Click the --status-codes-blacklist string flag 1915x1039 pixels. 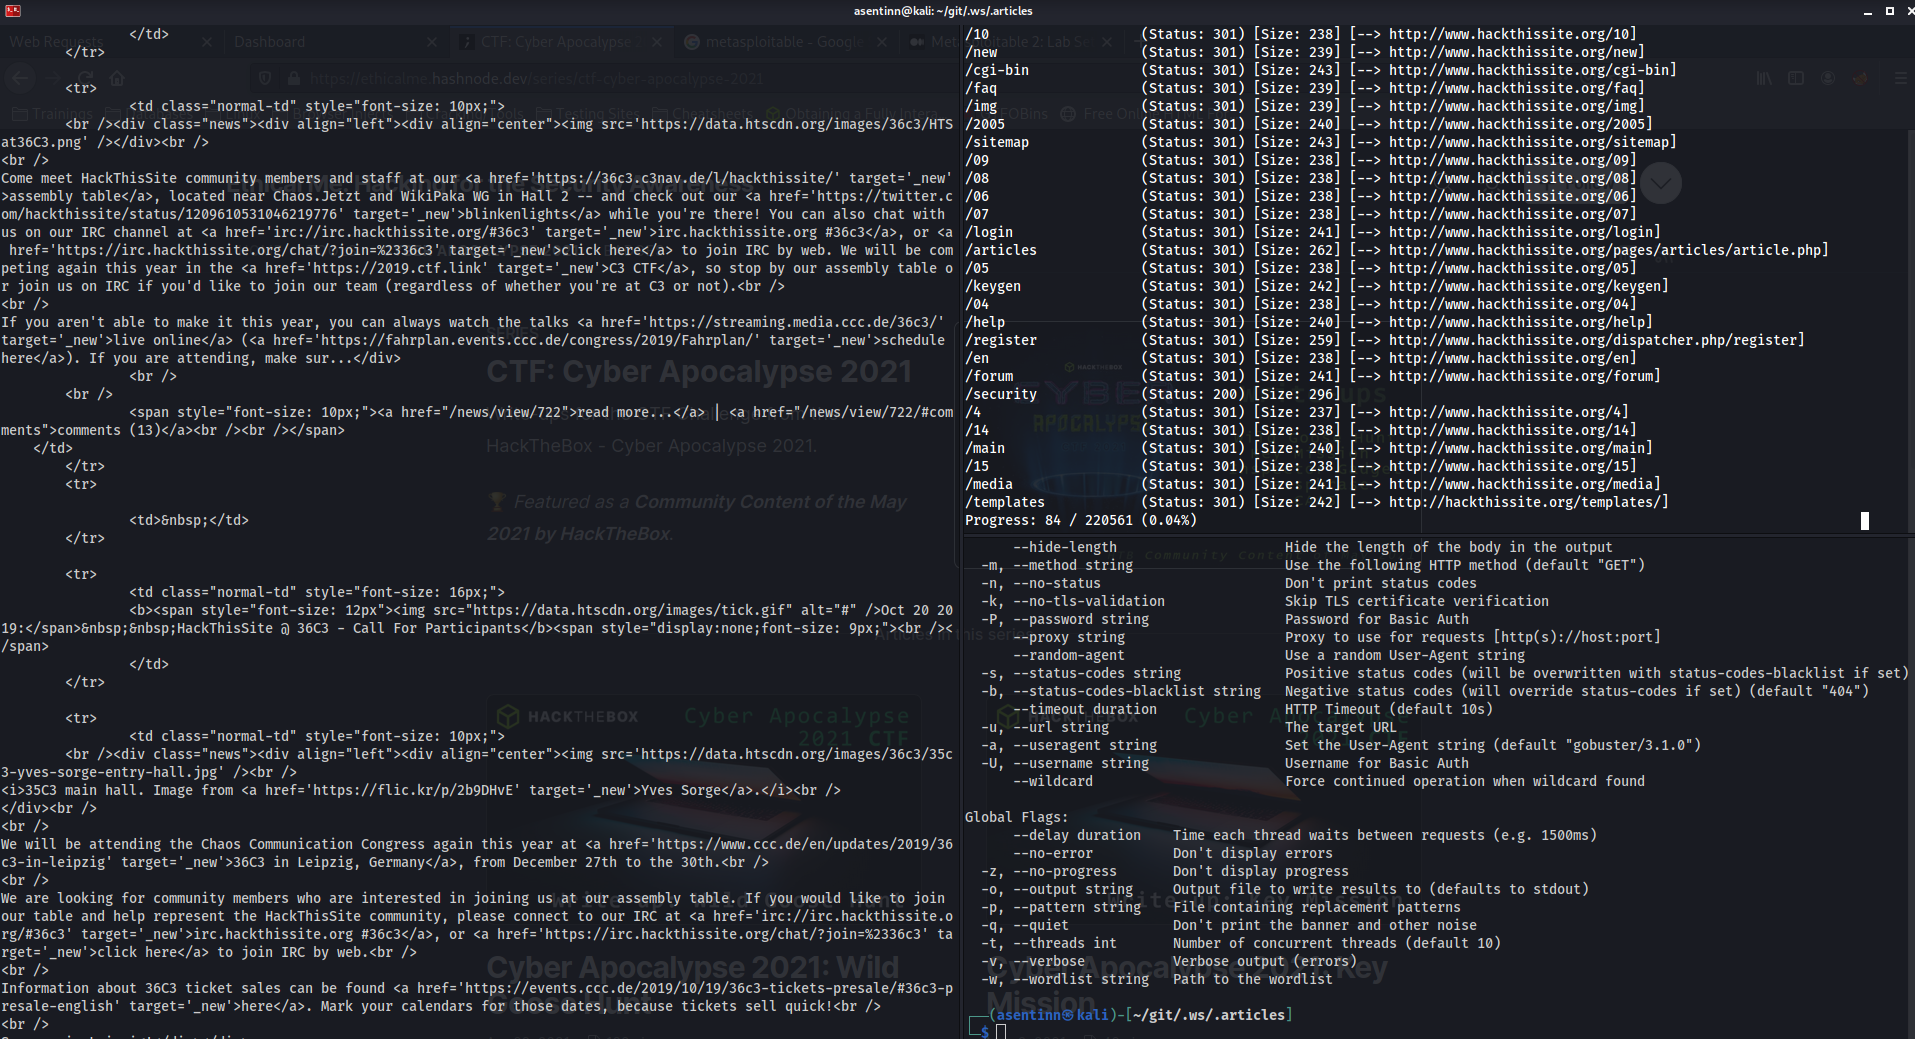click(1136, 691)
